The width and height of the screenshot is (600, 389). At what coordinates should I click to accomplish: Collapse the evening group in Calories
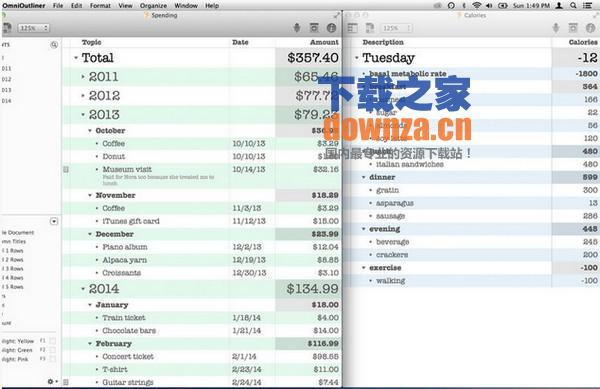(x=364, y=229)
